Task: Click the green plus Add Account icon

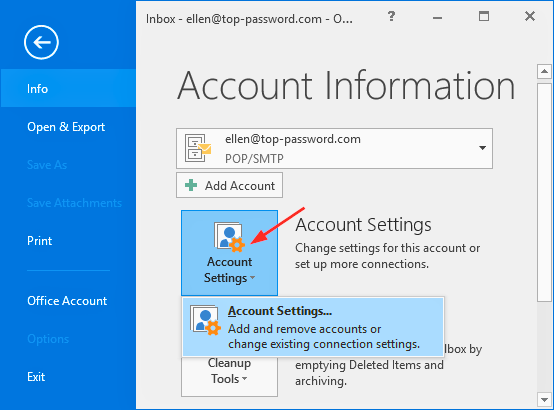Action: tap(191, 185)
